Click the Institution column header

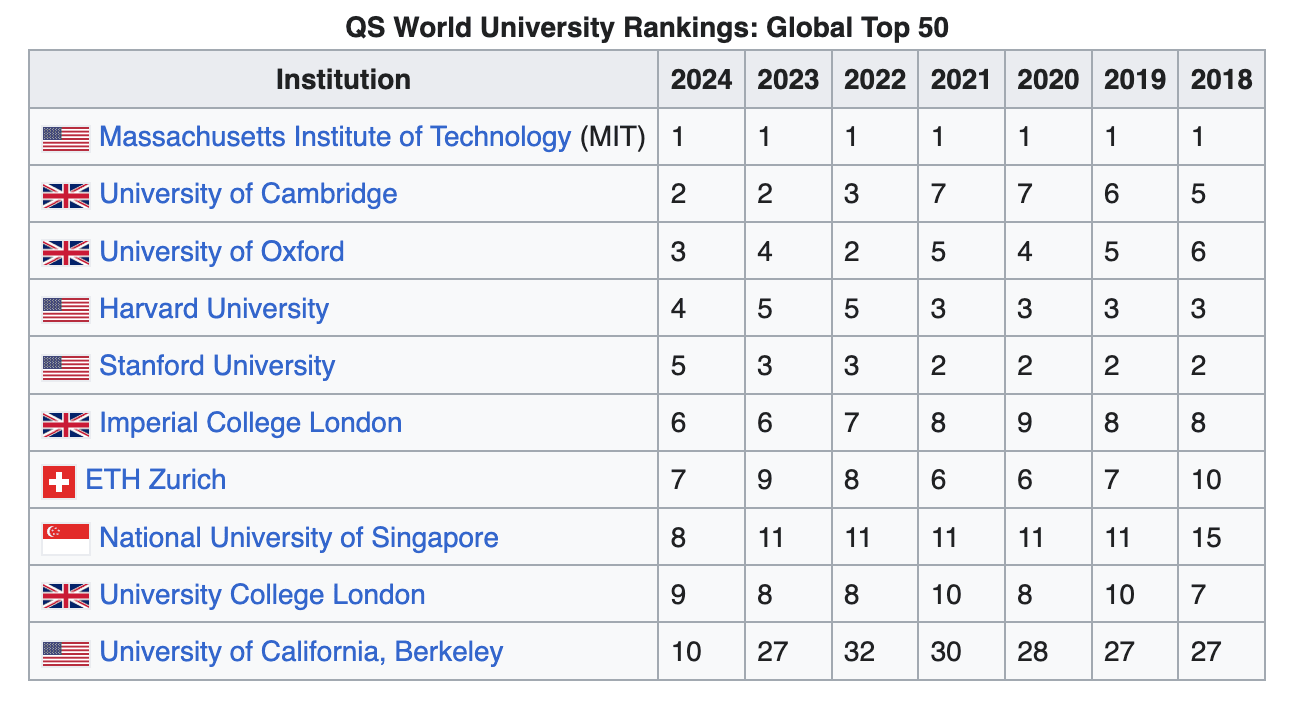(x=343, y=80)
